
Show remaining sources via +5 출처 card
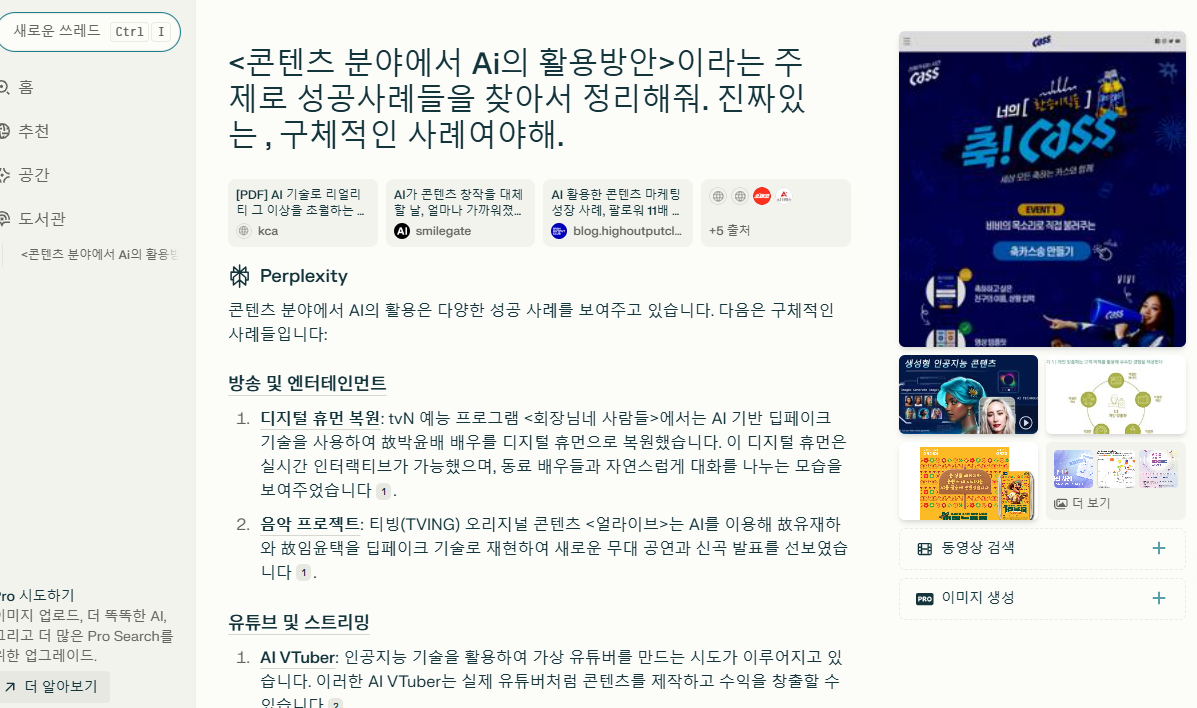pos(776,213)
